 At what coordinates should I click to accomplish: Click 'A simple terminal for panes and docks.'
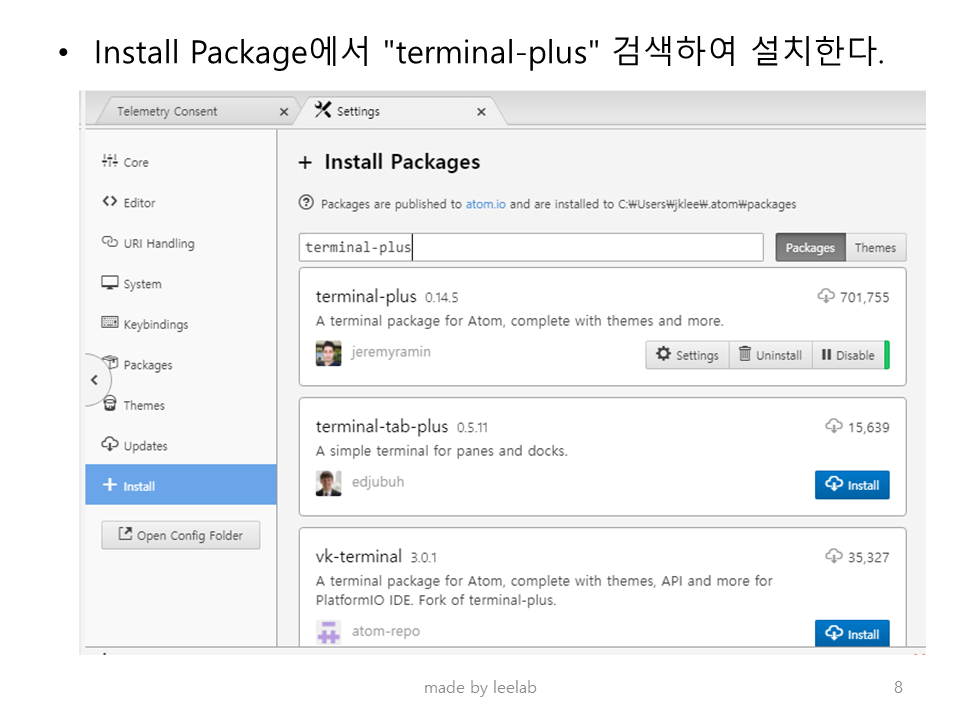point(441,451)
